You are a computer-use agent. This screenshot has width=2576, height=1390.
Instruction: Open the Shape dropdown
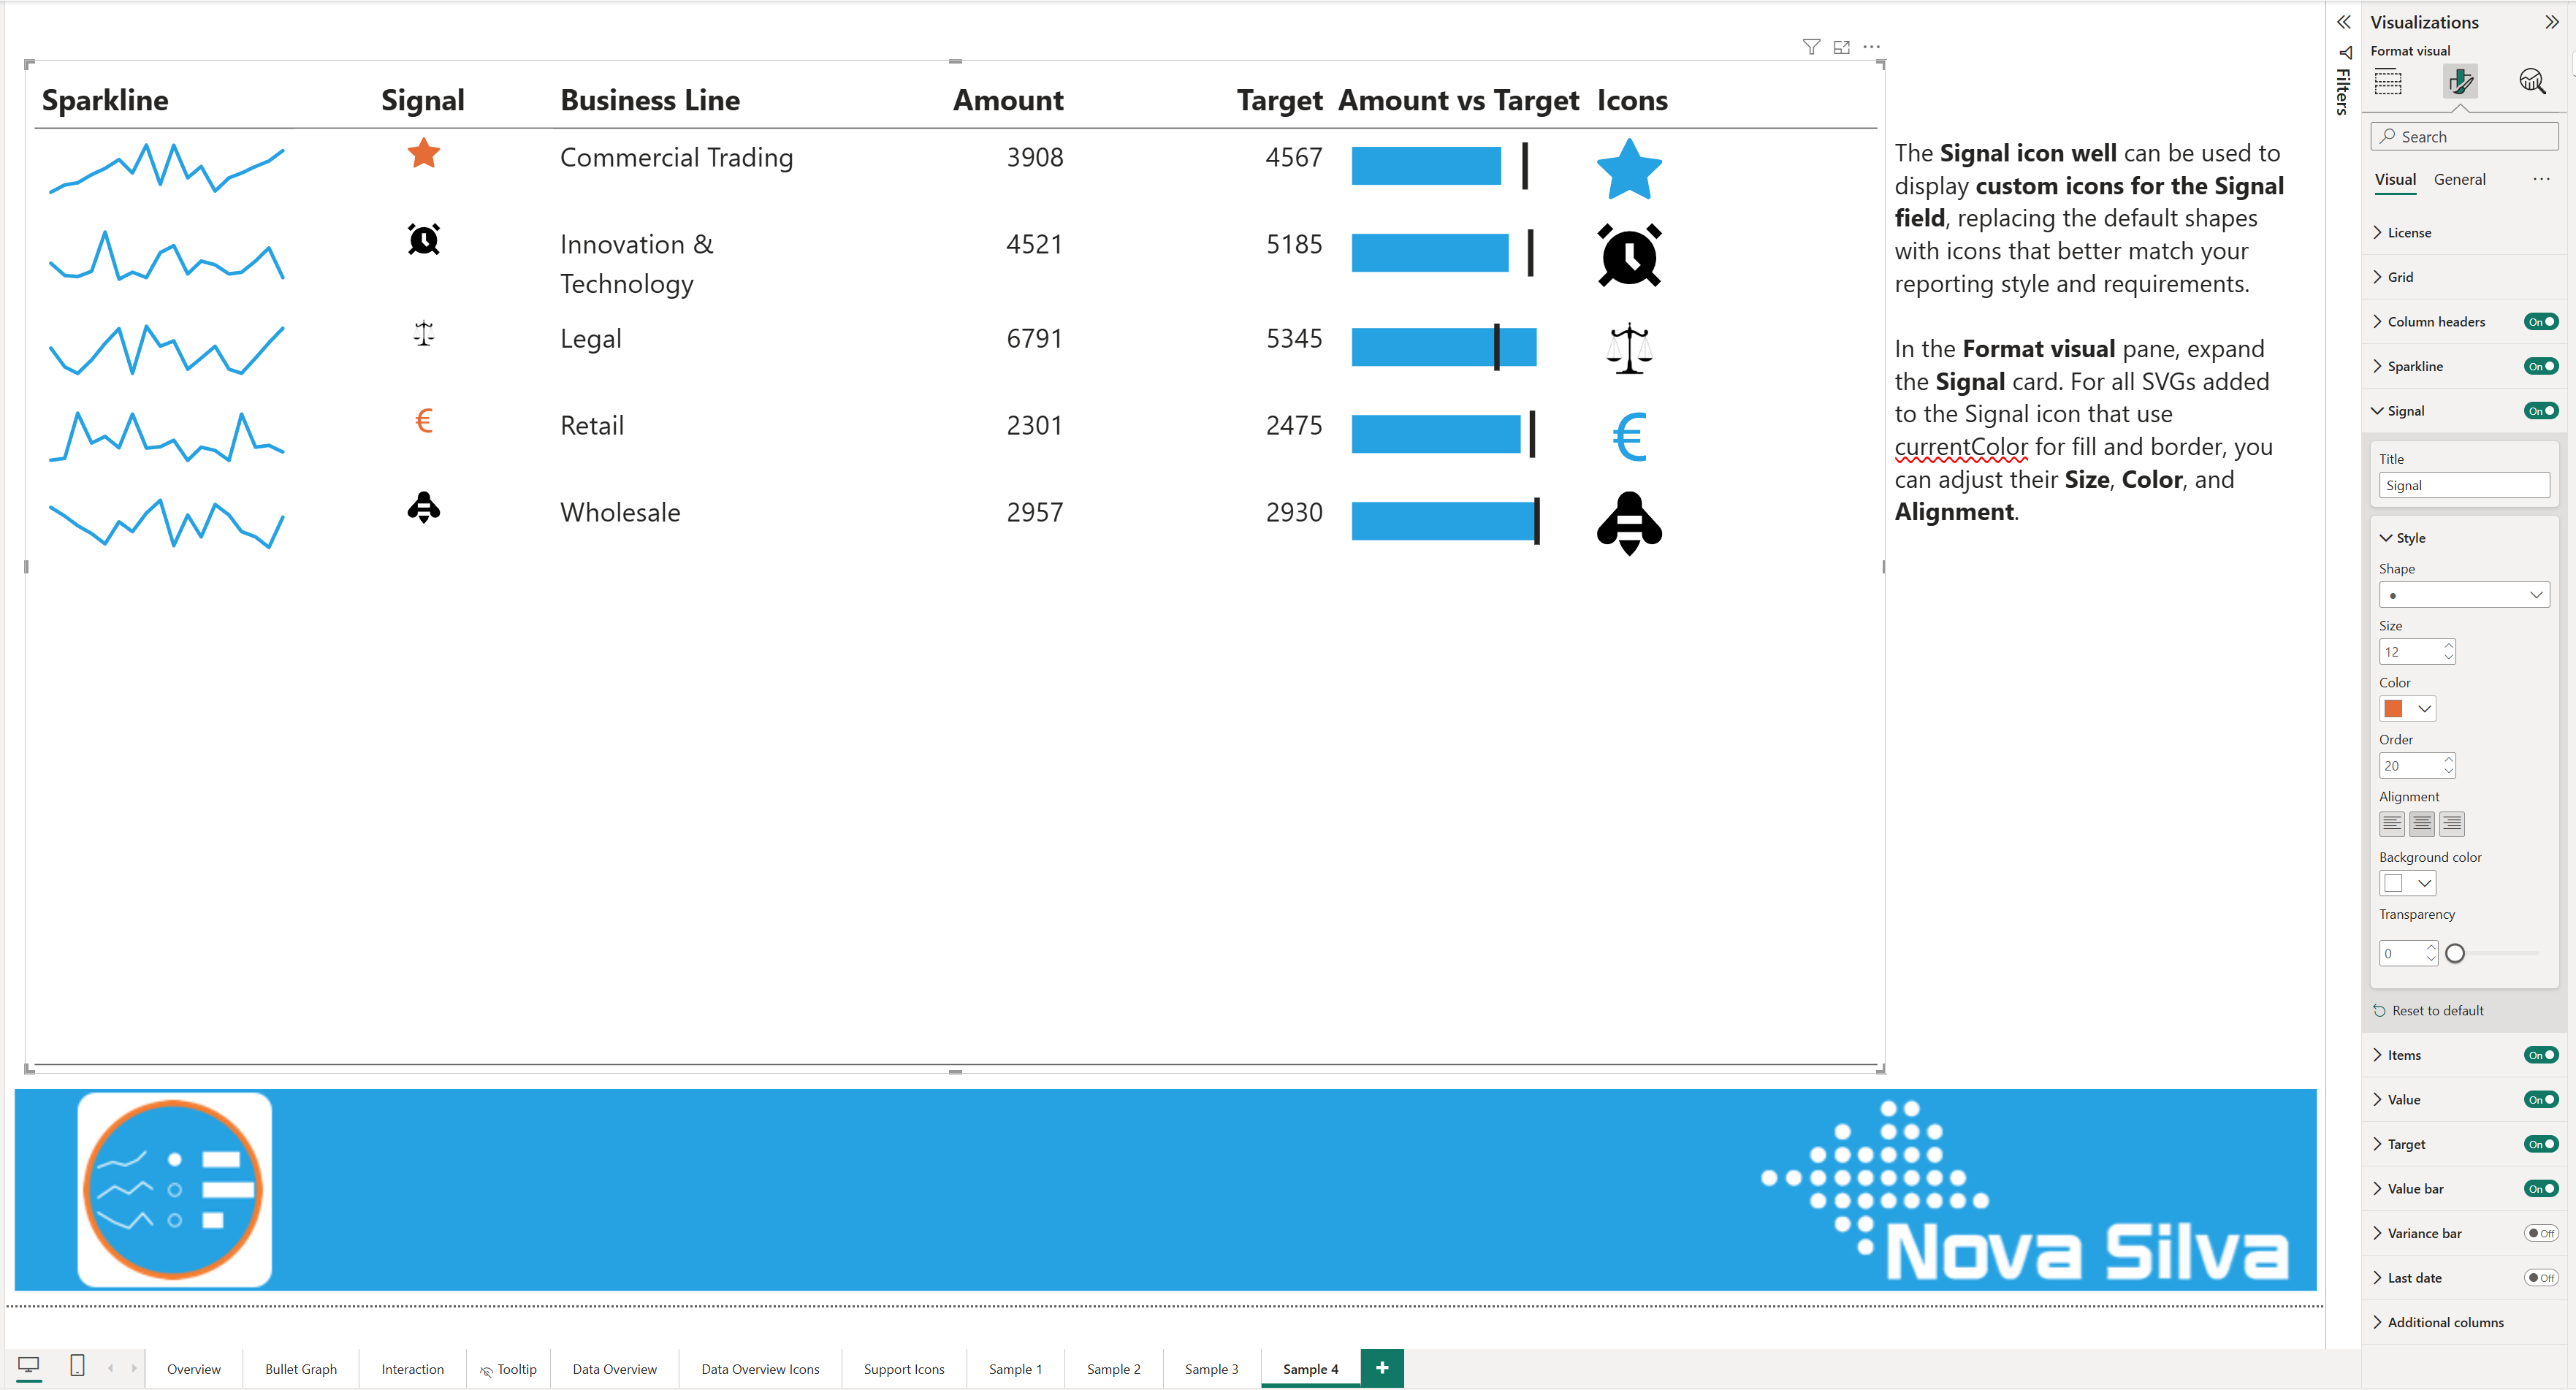tap(2464, 595)
